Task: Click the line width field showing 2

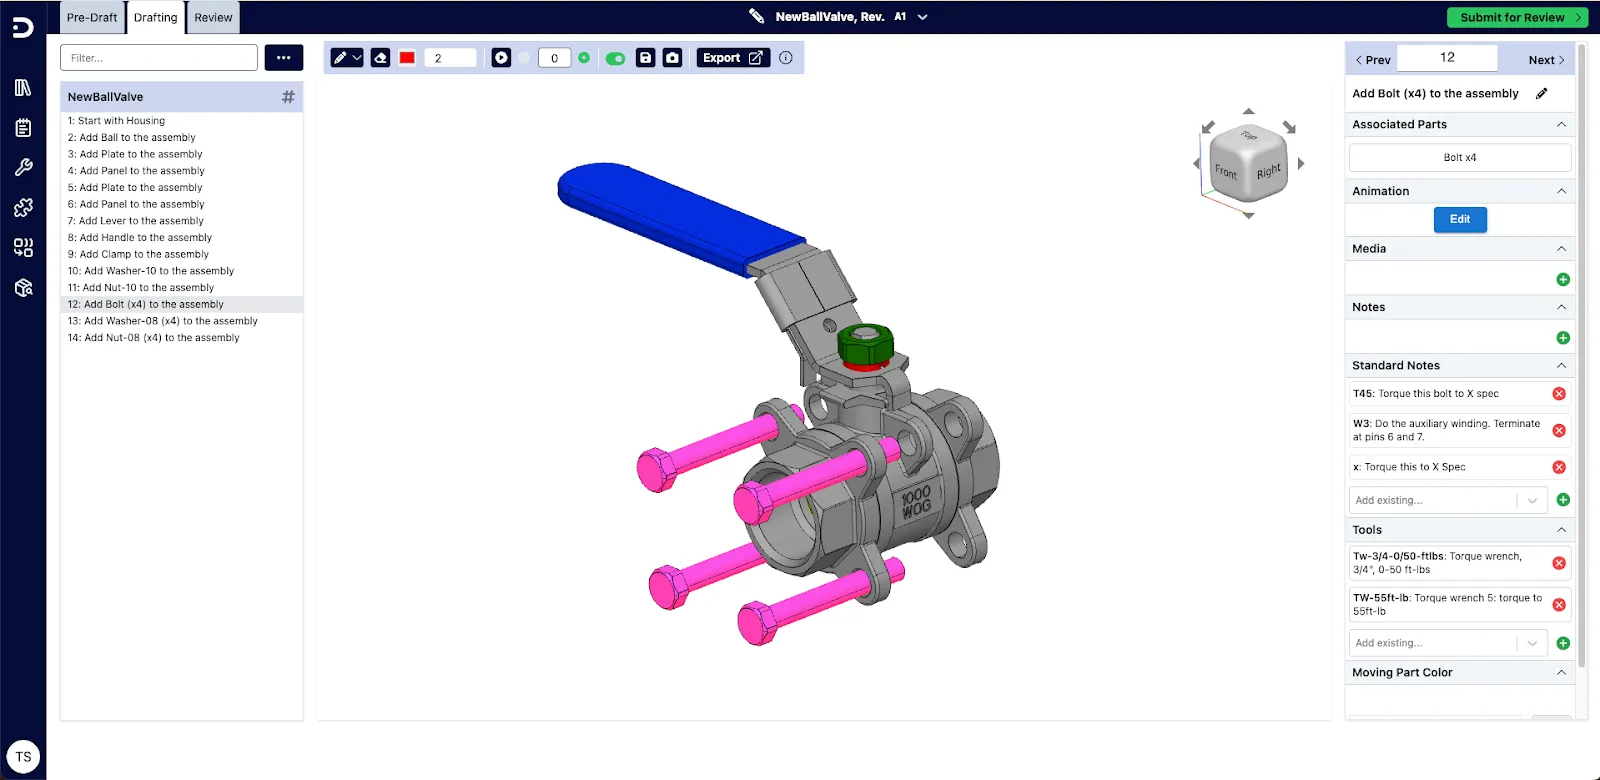Action: [x=450, y=58]
